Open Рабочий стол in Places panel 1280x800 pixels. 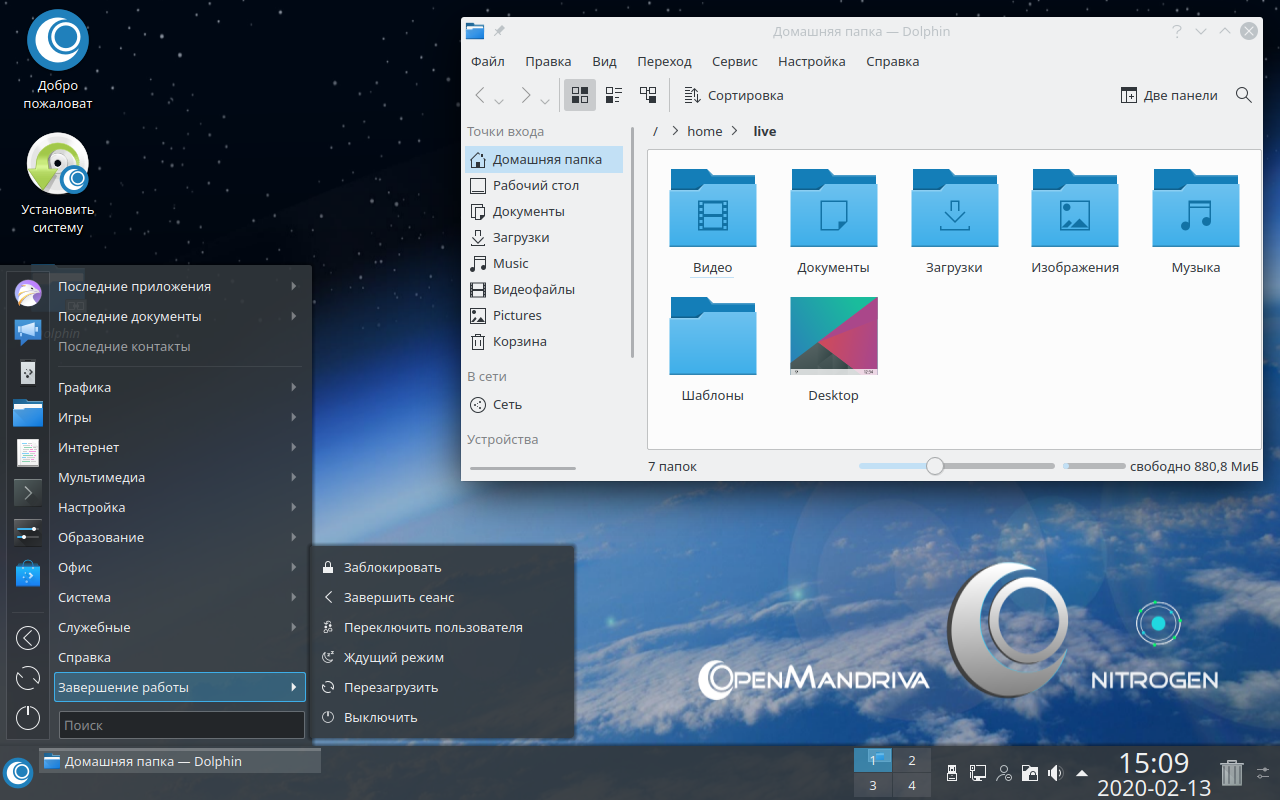tap(544, 185)
